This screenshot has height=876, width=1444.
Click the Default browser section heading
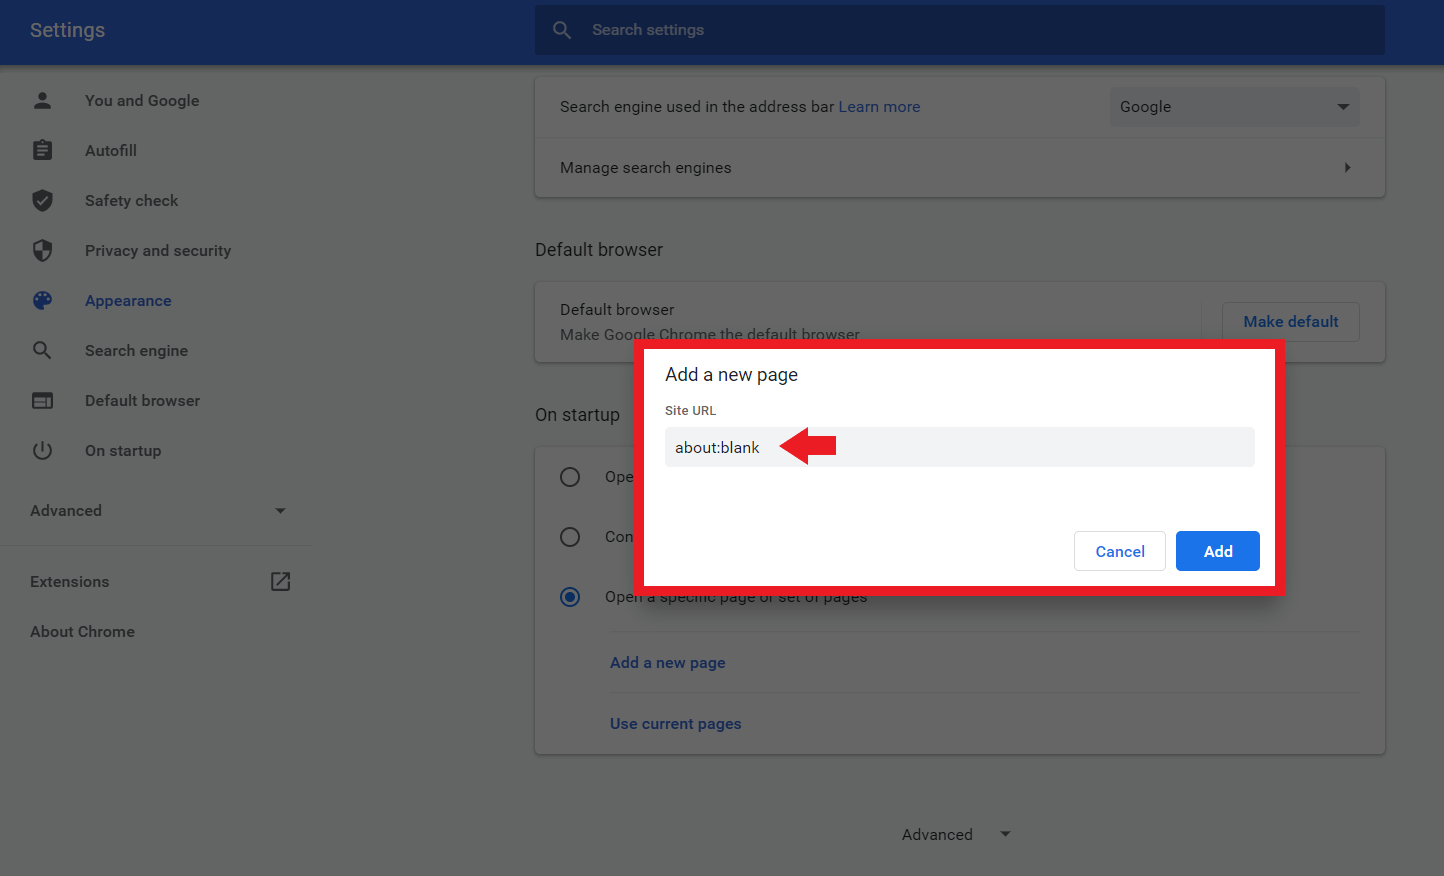coord(598,249)
